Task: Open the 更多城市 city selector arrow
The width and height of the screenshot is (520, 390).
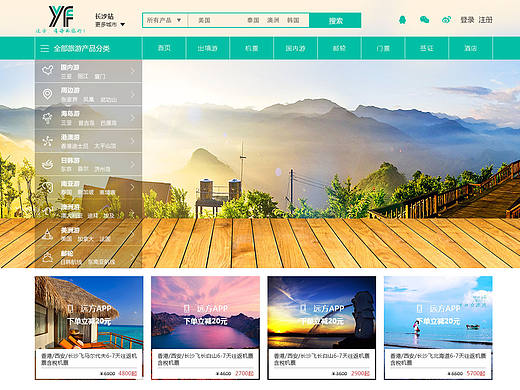Action: coord(122,24)
